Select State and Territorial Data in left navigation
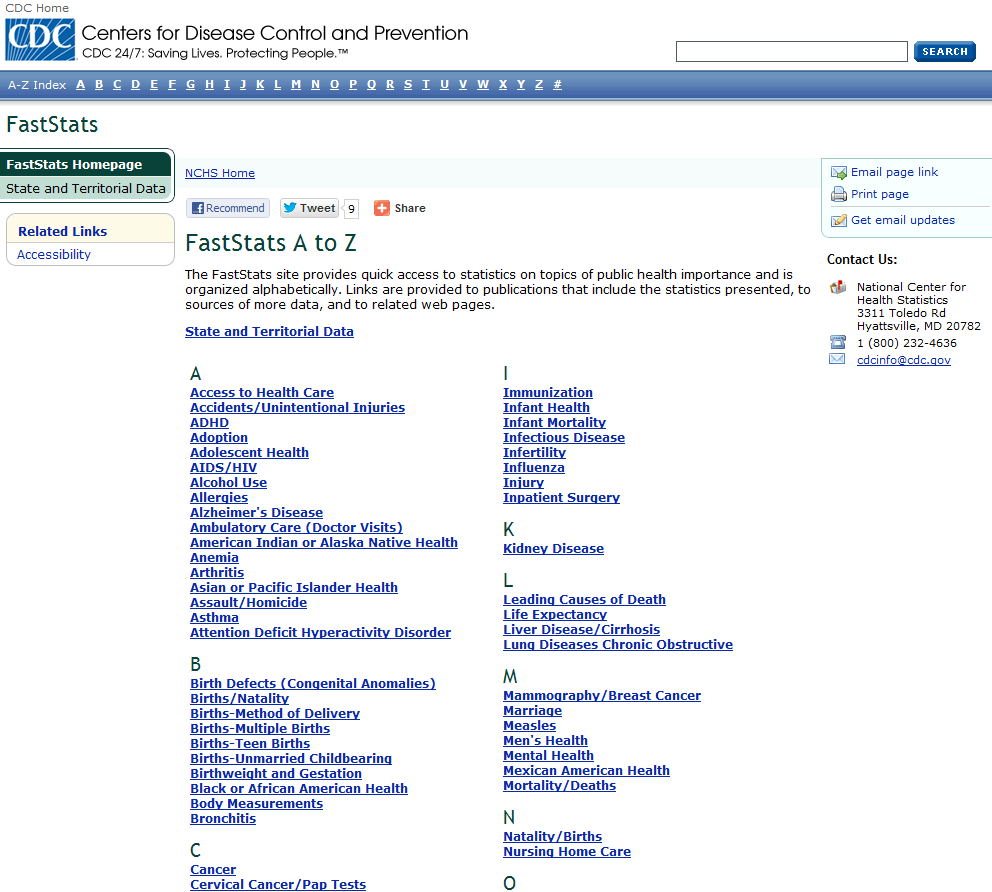This screenshot has height=892, width=992. point(85,189)
